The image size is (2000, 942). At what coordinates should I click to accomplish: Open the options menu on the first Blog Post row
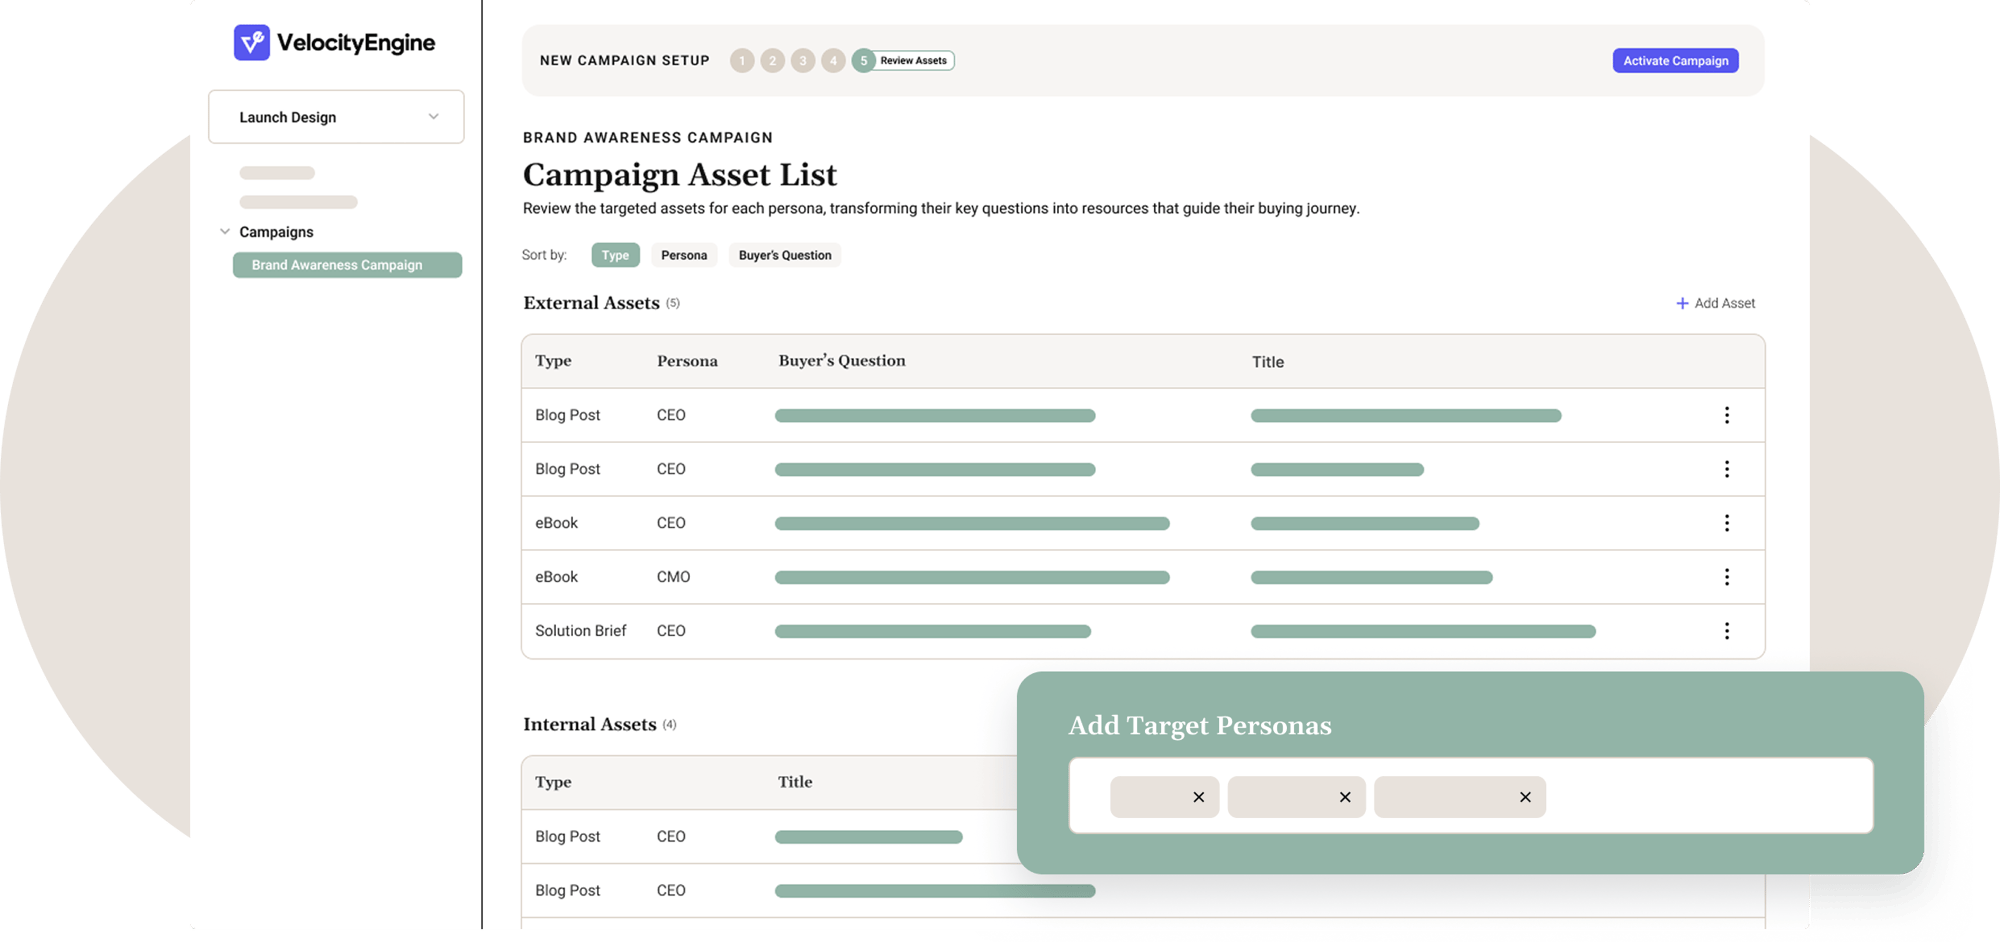[1727, 415]
